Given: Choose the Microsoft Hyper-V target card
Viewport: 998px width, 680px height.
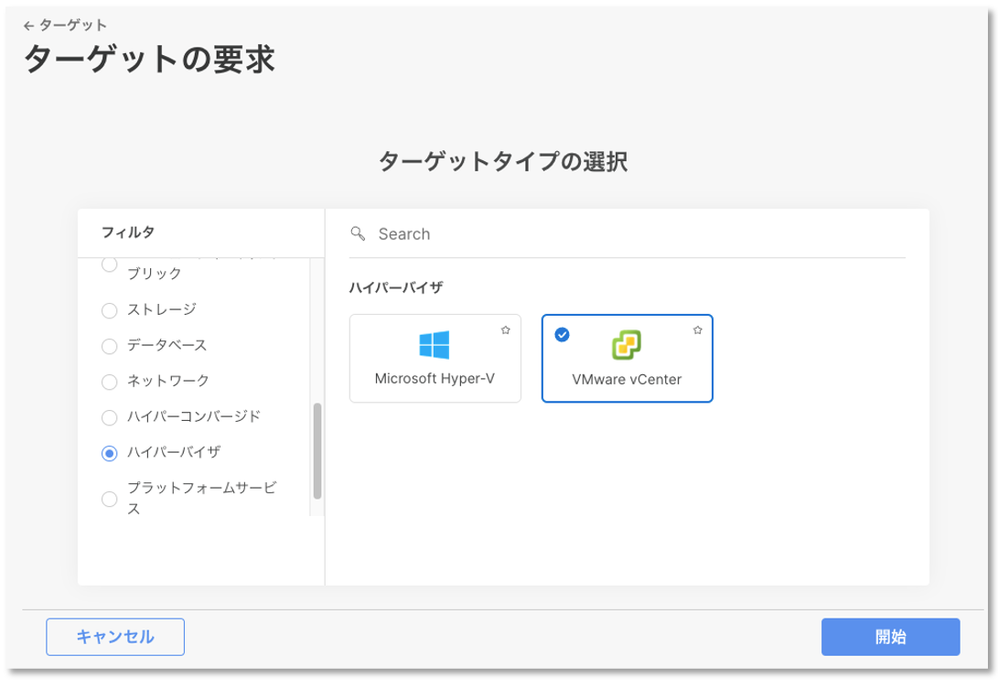Looking at the screenshot, I should click(x=435, y=358).
